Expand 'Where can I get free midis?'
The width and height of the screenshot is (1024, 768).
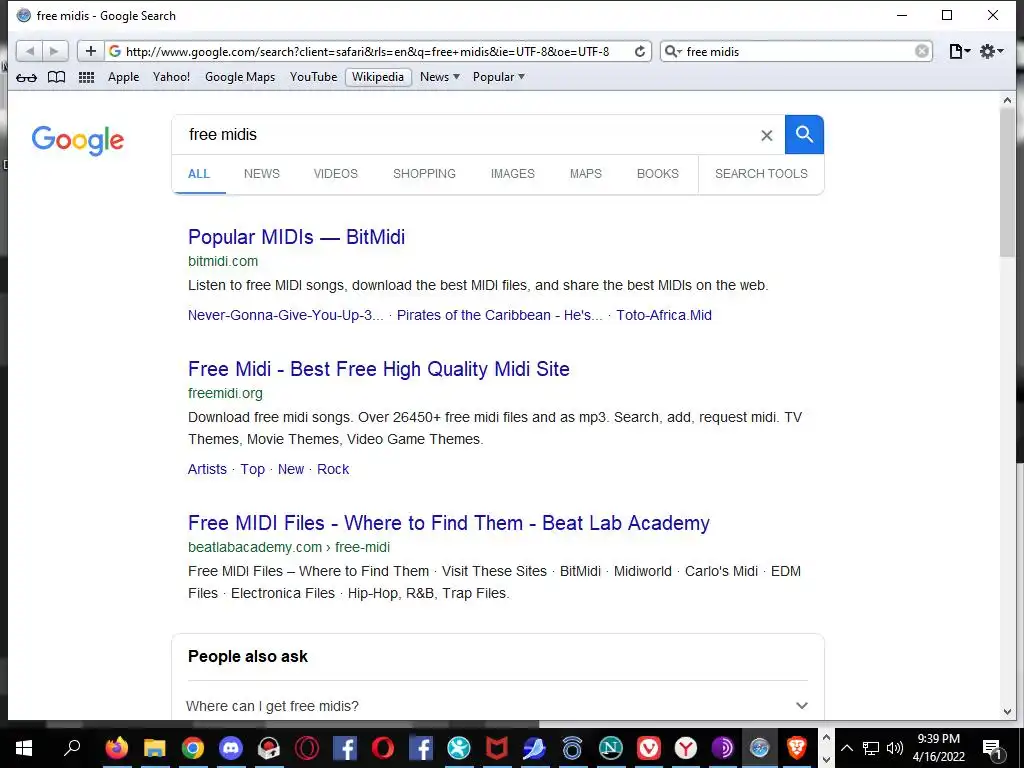coord(497,705)
